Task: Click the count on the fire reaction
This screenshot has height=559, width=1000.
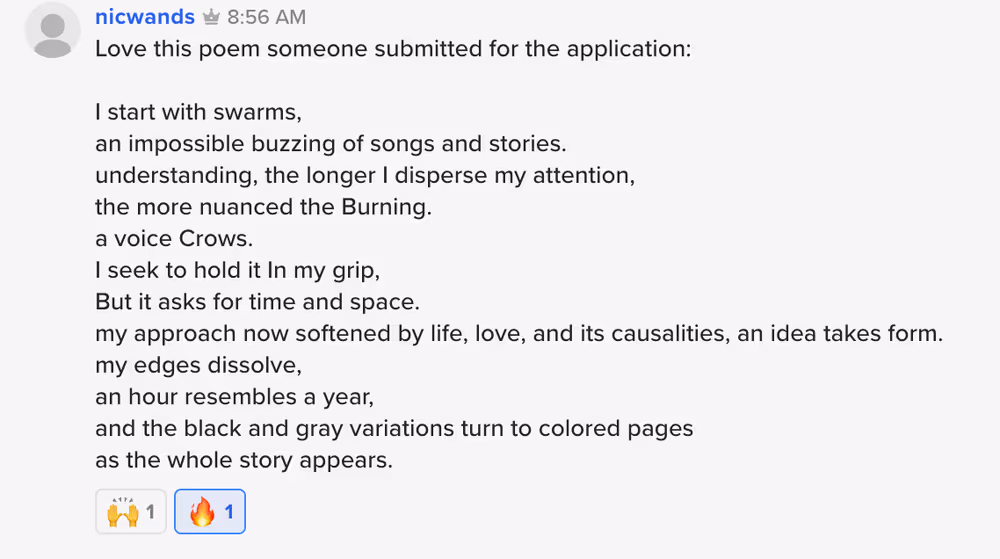Action: click(229, 513)
